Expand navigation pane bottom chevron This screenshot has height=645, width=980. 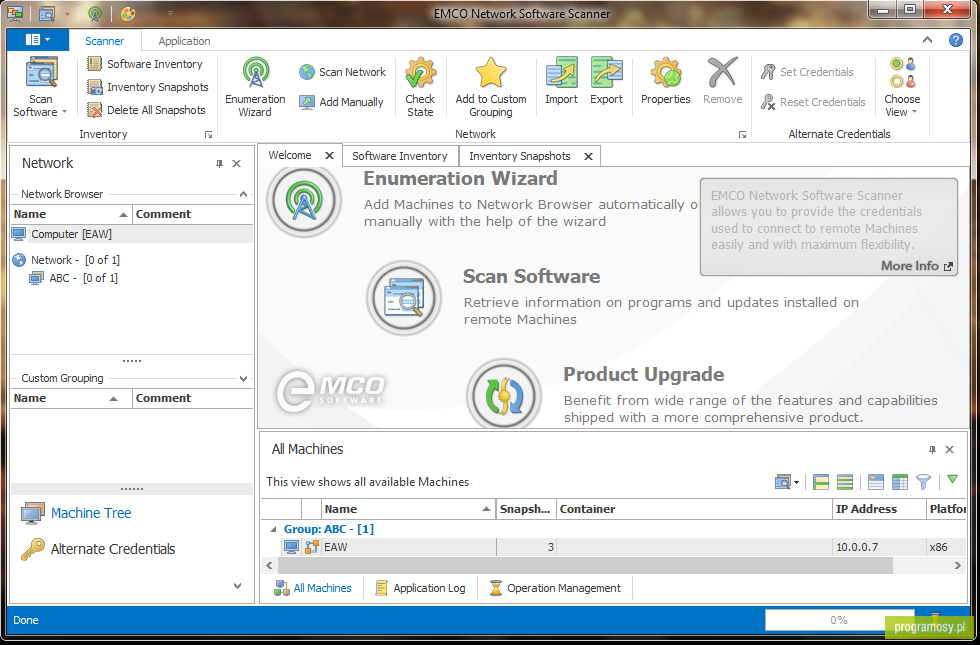point(238,586)
